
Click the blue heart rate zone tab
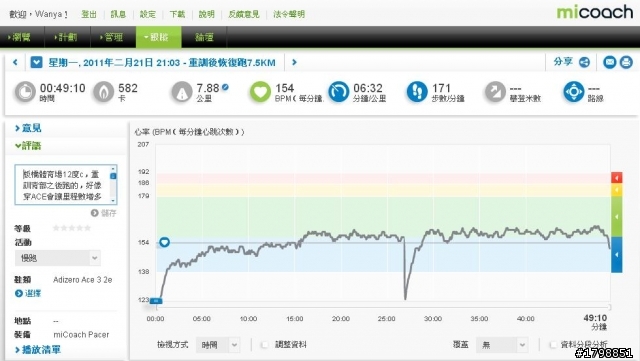click(617, 254)
